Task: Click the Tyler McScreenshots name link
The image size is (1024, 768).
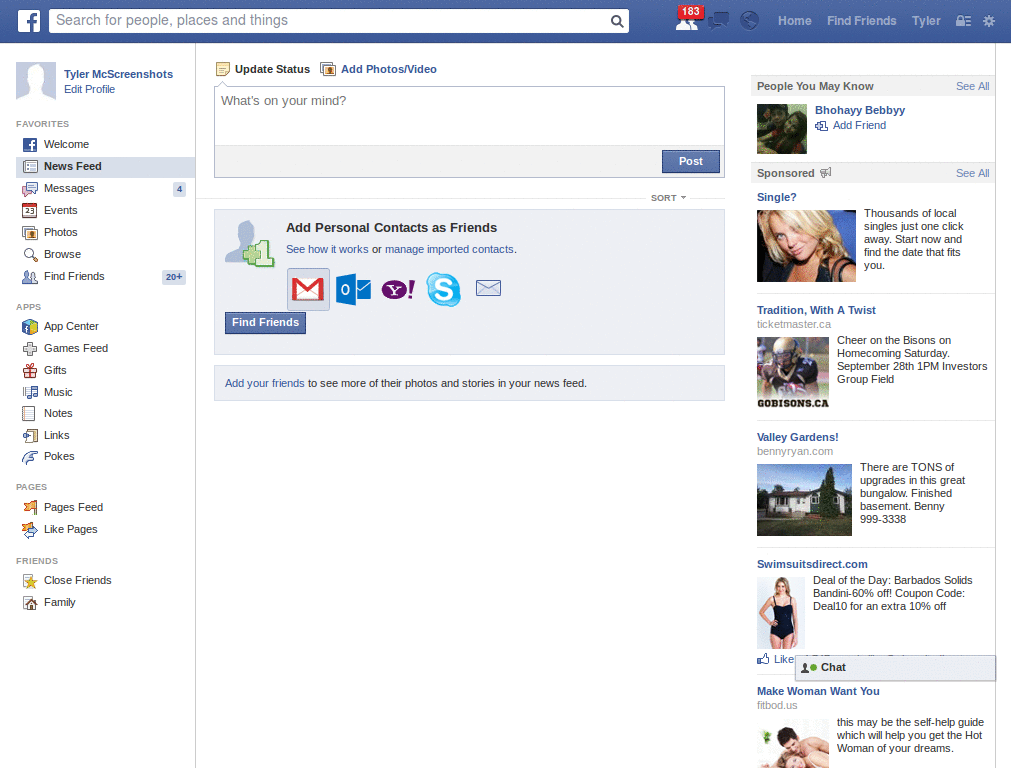Action: pyautogui.click(x=118, y=74)
